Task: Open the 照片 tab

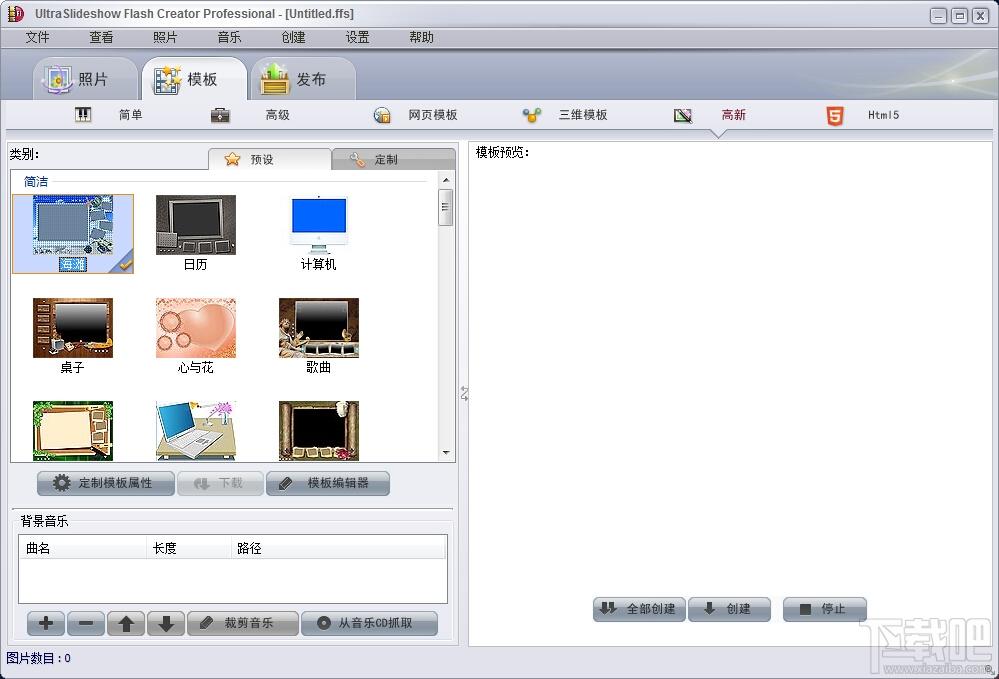Action: (x=77, y=79)
